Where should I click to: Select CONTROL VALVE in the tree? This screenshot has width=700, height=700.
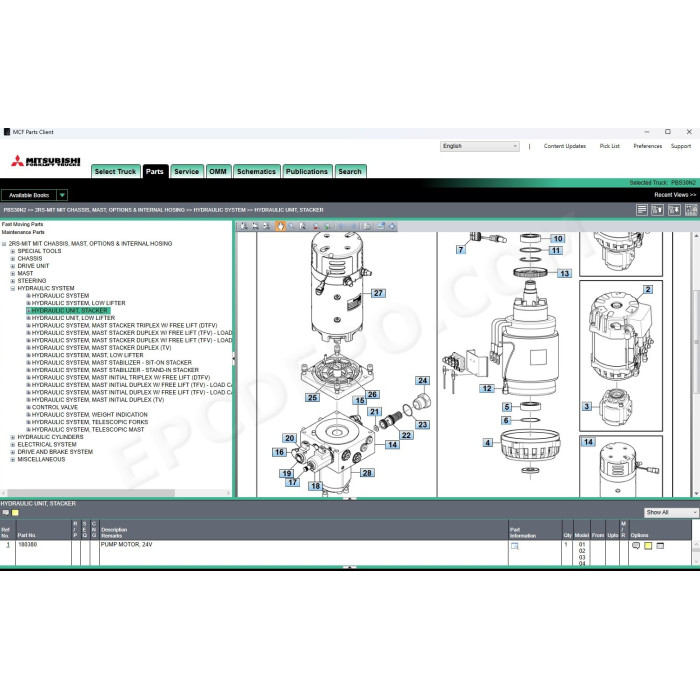pos(55,408)
